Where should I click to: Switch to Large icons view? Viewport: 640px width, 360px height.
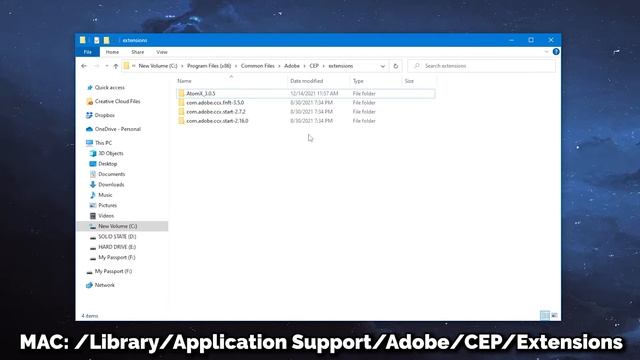[x=554, y=315]
